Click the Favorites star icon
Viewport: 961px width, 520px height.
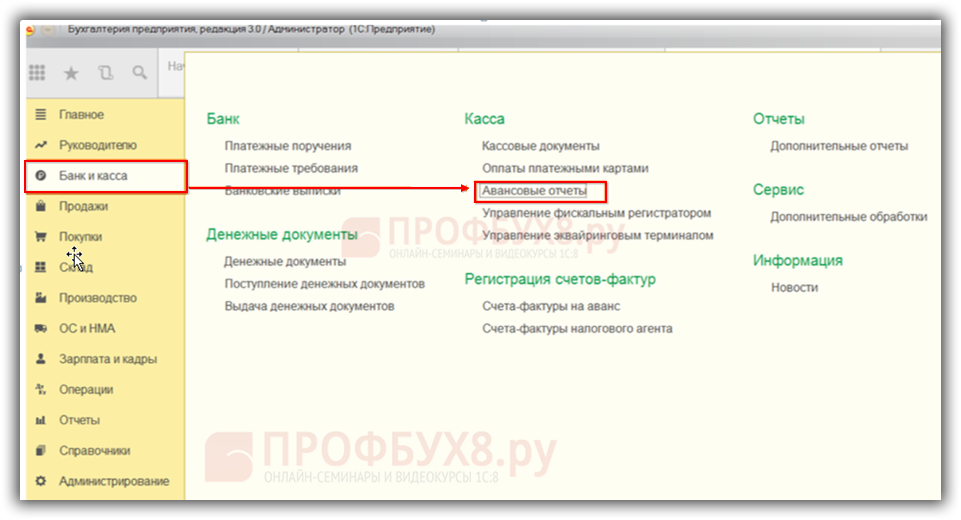pyautogui.click(x=71, y=73)
